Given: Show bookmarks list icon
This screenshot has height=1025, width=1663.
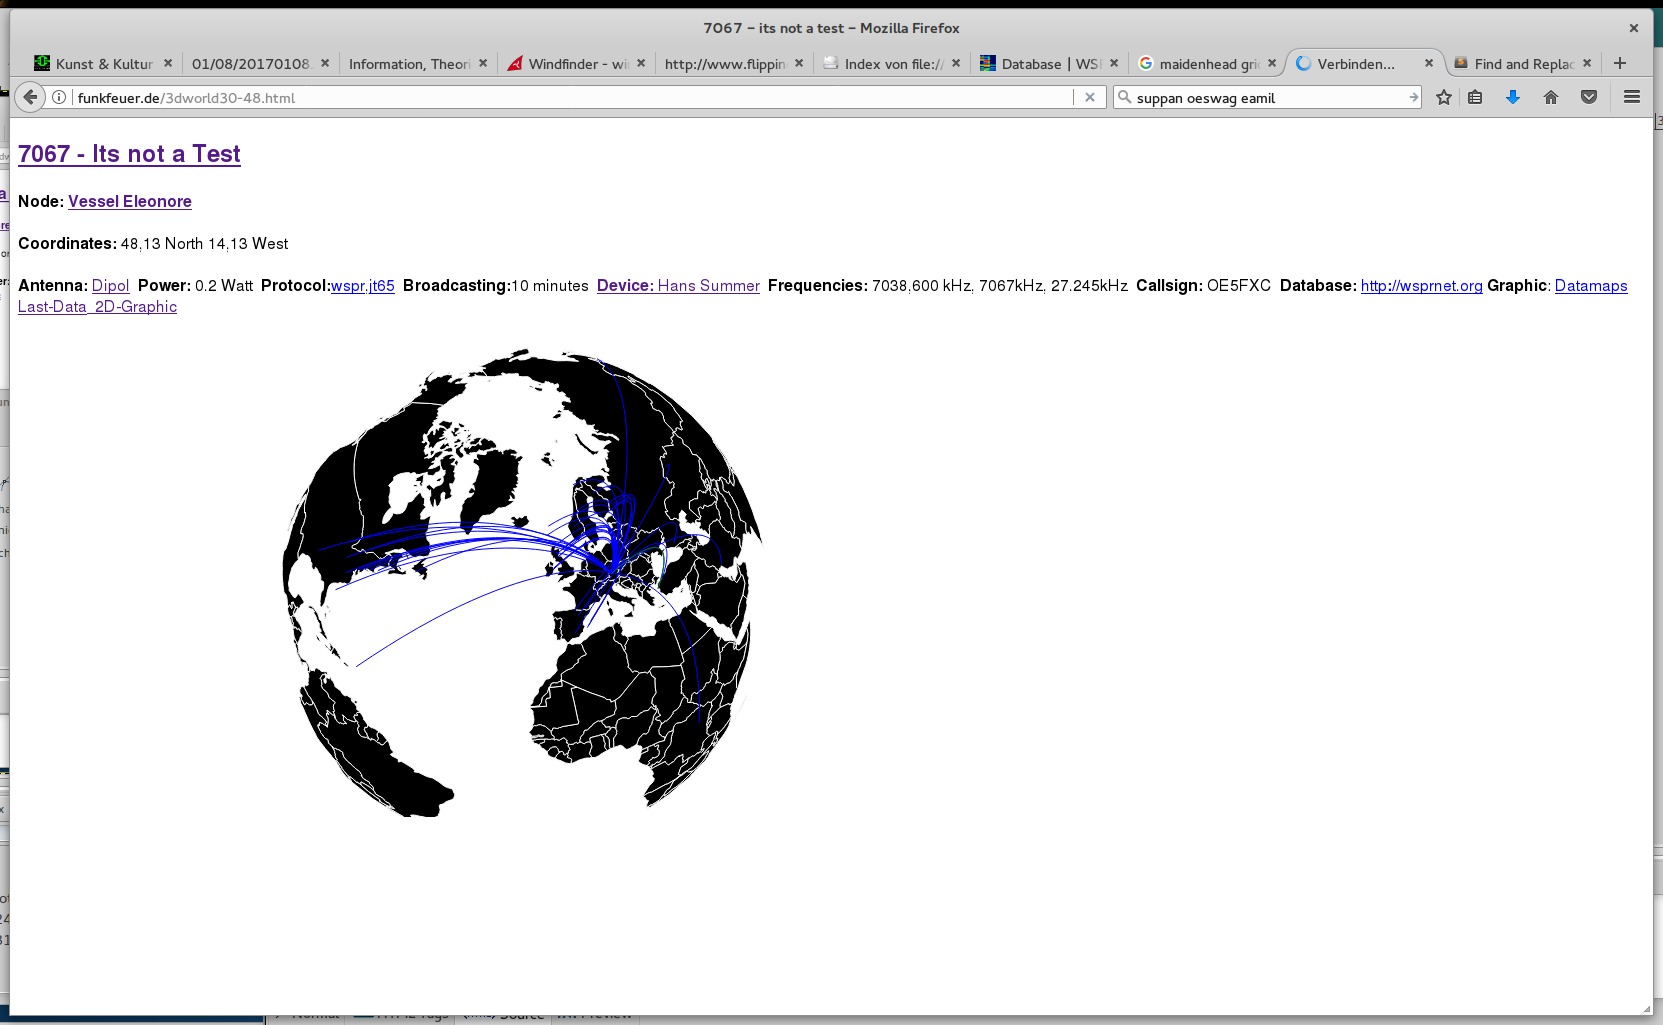Looking at the screenshot, I should 1475,97.
